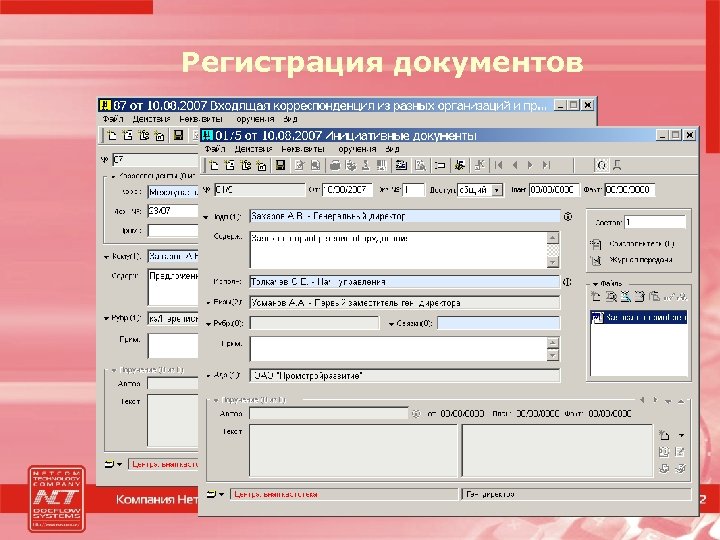Open dropdown arrow next to status bar folder icon
The image size is (720, 540).
click(222, 495)
